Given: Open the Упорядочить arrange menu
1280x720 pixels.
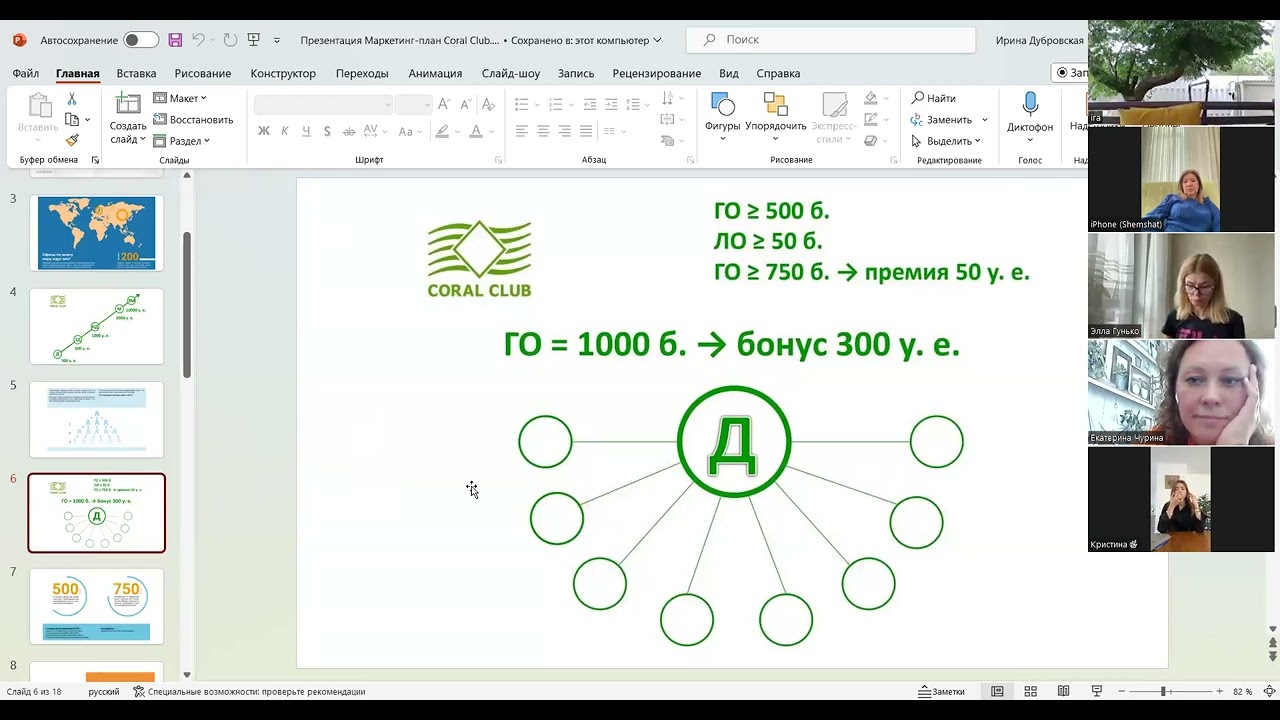Looking at the screenshot, I should click(776, 116).
